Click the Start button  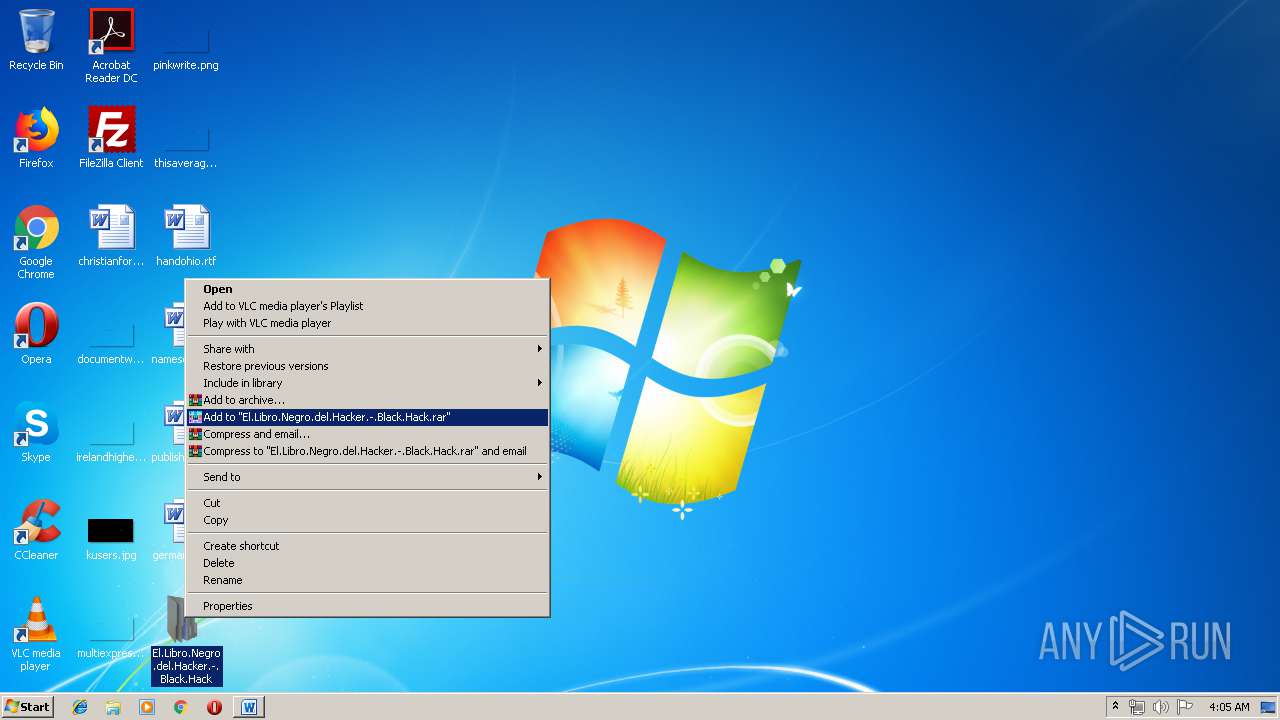tap(28, 707)
